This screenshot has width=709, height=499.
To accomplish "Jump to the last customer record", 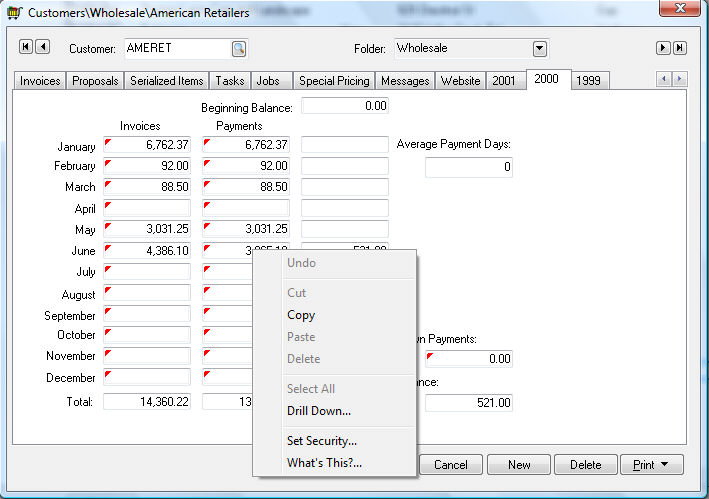I will tap(679, 48).
